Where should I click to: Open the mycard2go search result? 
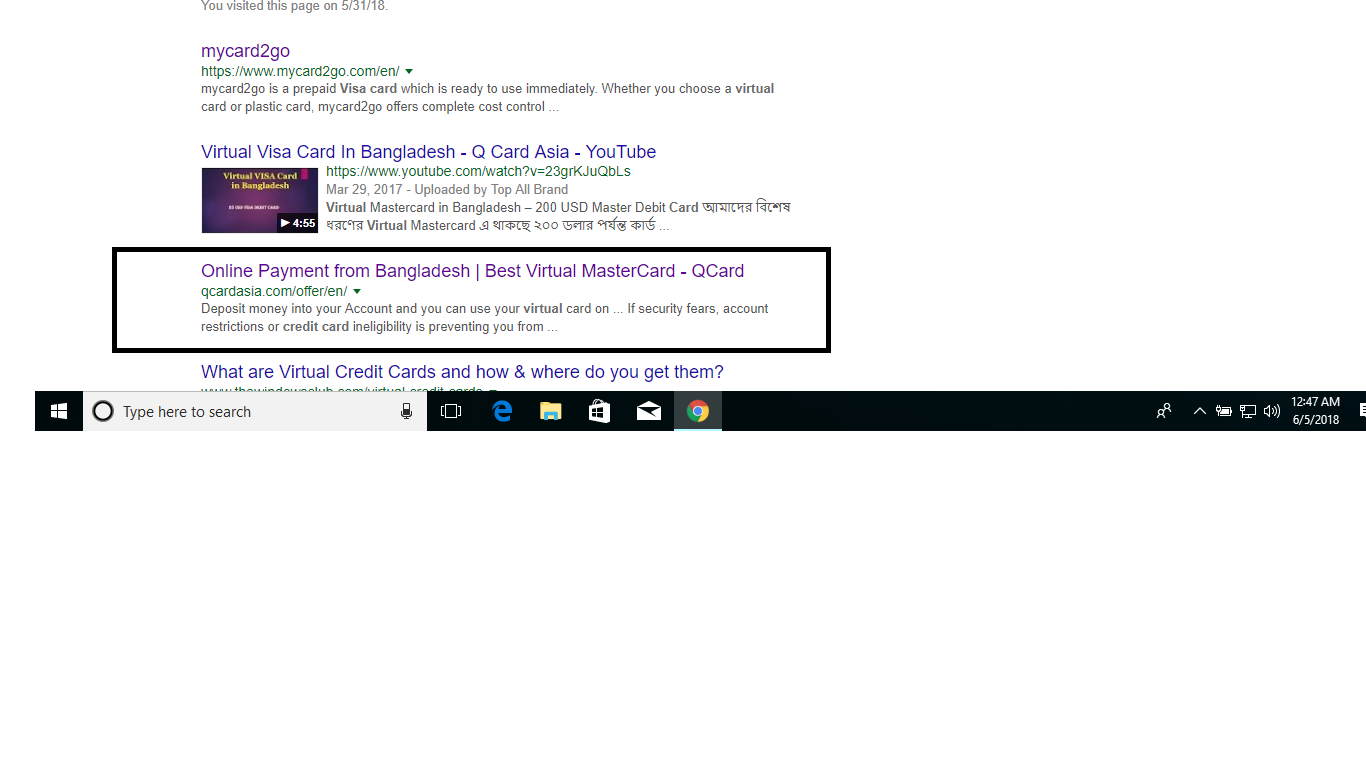[x=245, y=51]
